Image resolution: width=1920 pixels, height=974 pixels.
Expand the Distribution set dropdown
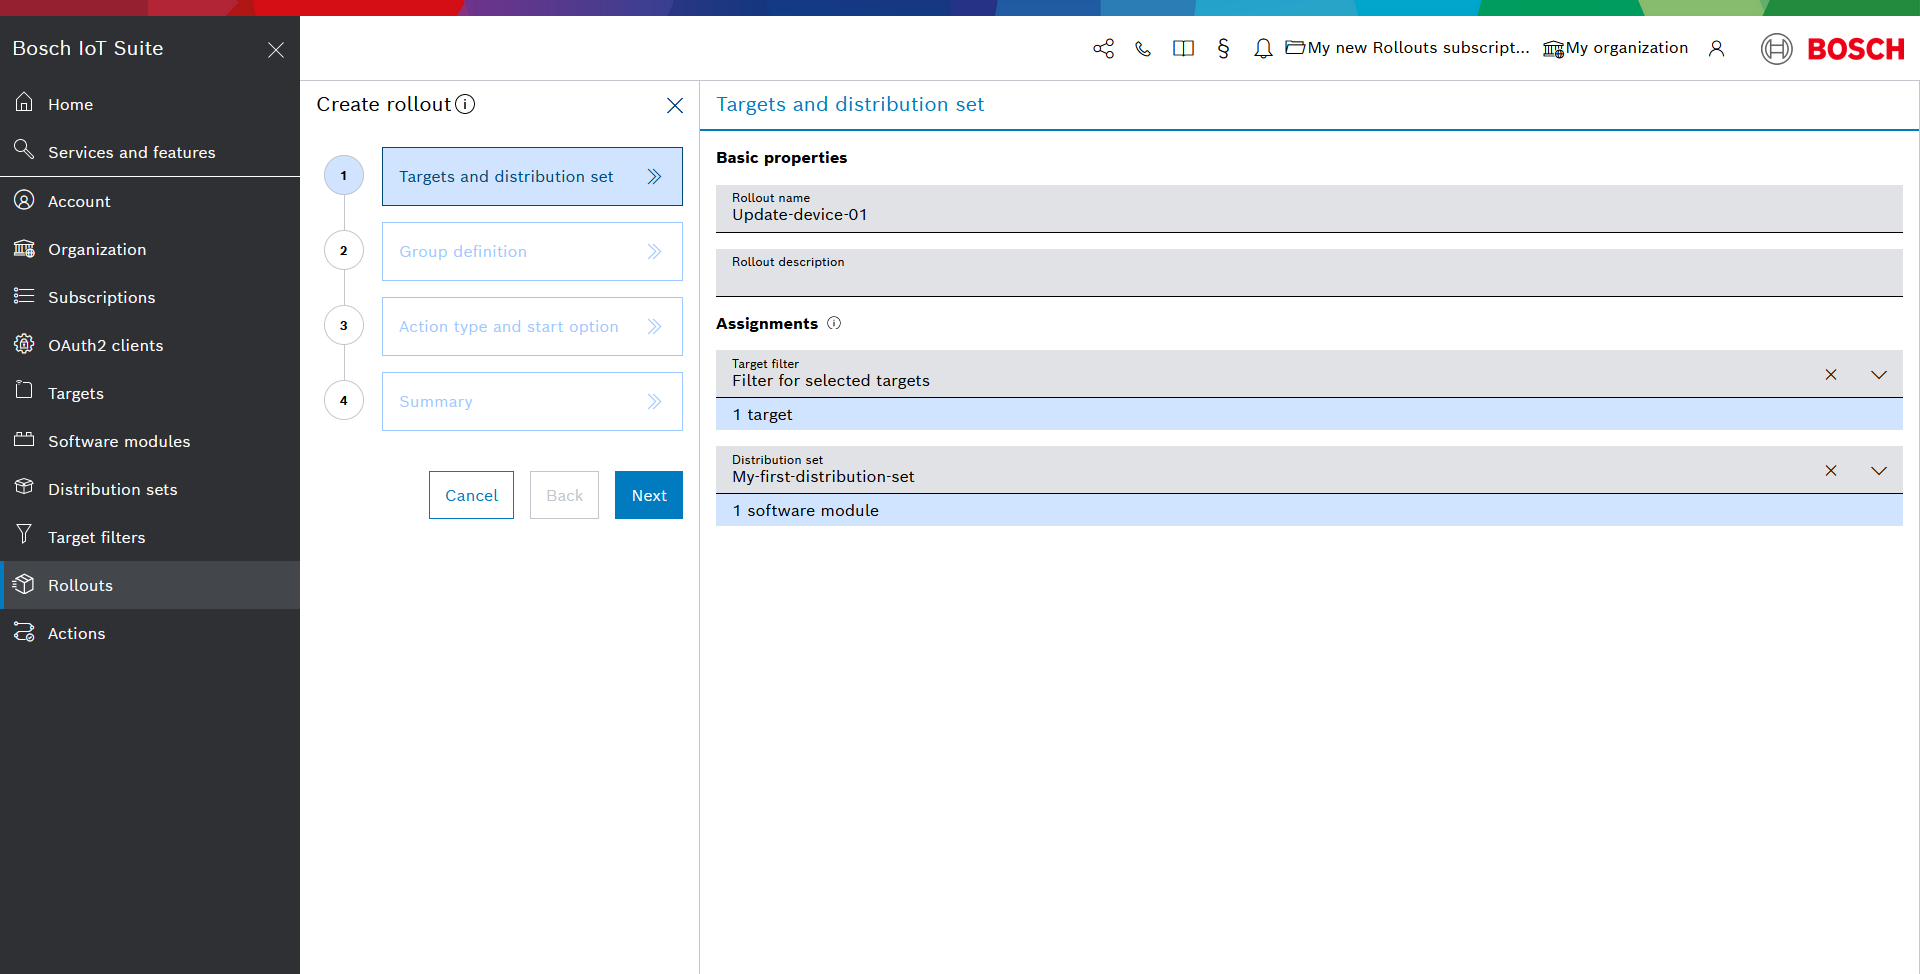point(1878,471)
